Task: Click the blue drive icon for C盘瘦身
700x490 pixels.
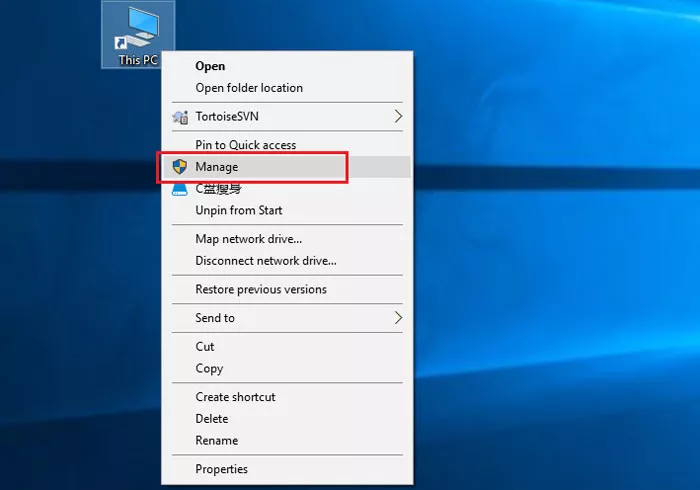Action: tap(180, 189)
